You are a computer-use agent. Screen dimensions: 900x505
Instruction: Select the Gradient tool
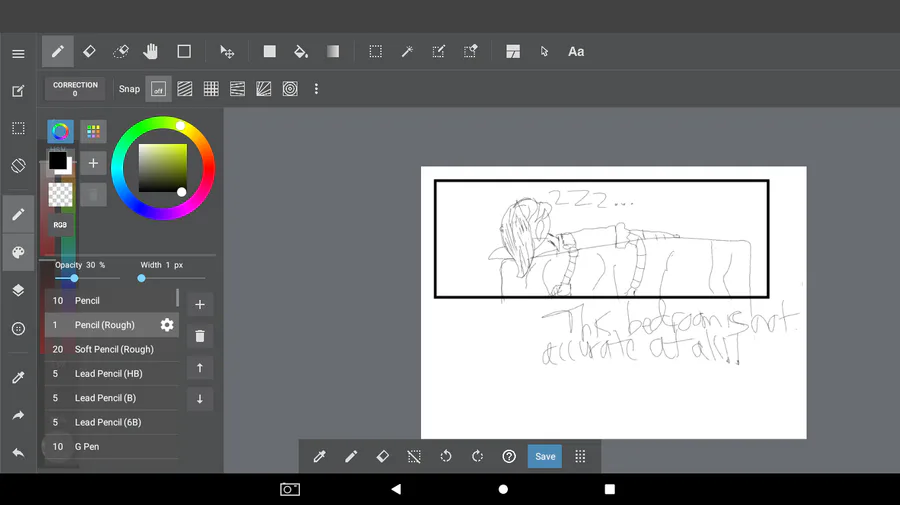click(333, 52)
